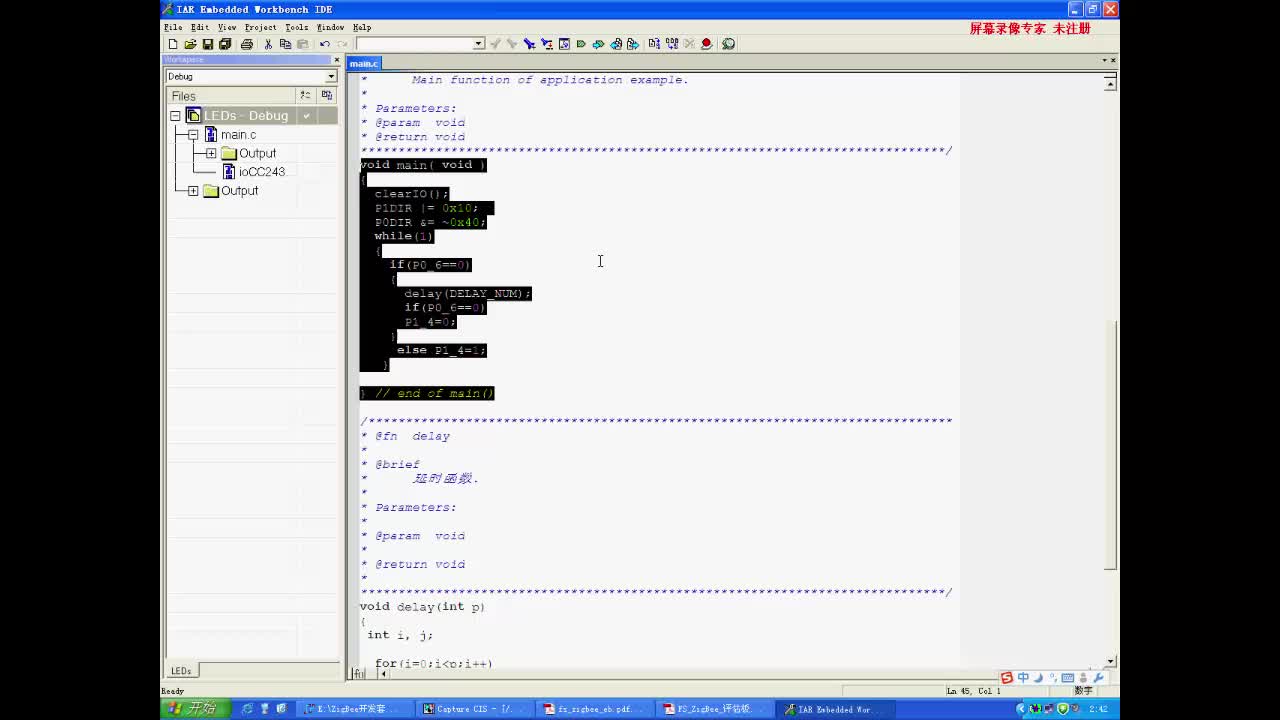
Task: Select main.c in the workspace tree
Action: [x=238, y=134]
